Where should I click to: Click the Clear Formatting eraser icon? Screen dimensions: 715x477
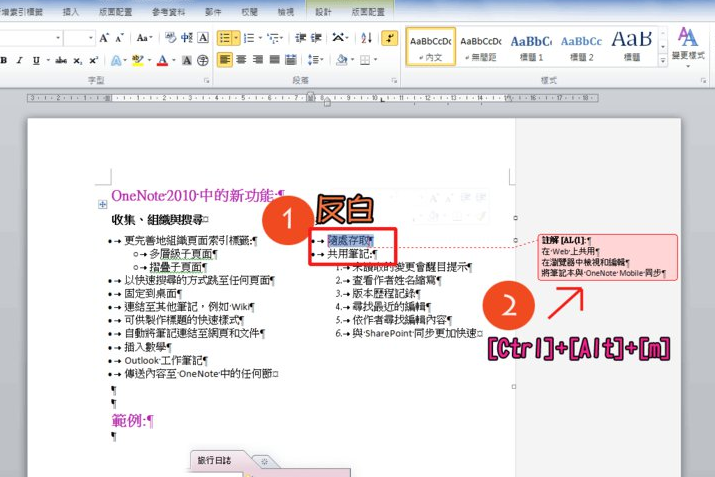[x=171, y=38]
